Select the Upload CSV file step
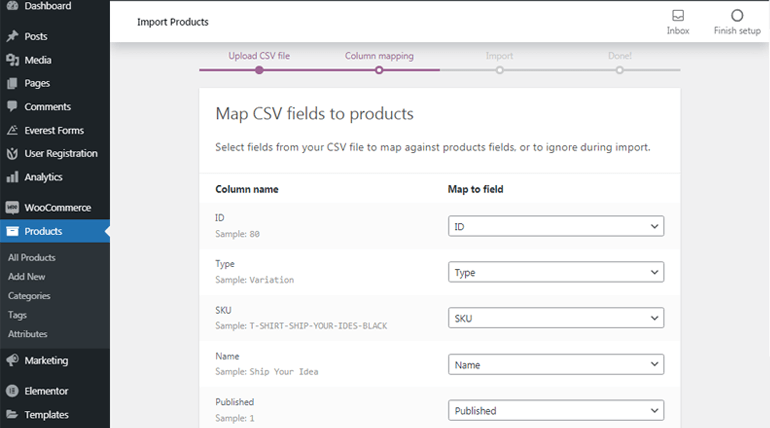 [259, 56]
